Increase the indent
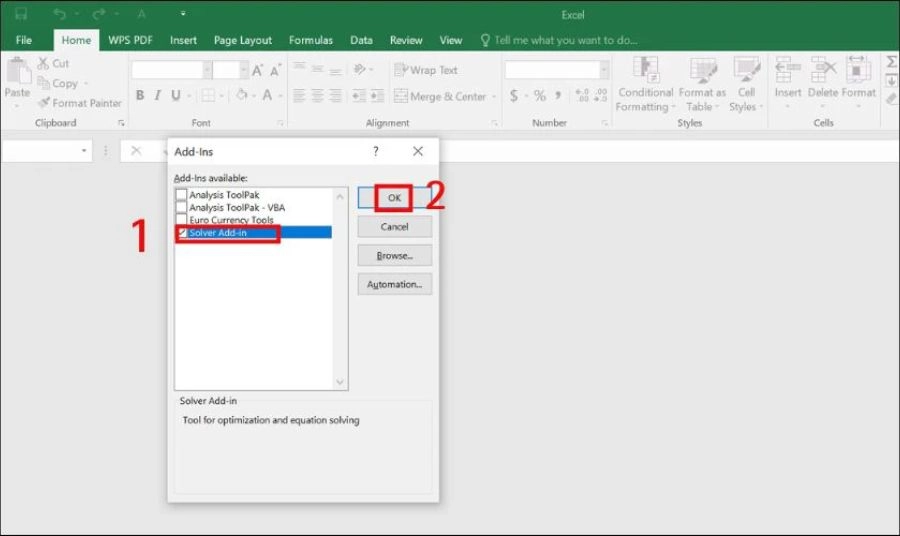The image size is (900, 536). pos(377,95)
